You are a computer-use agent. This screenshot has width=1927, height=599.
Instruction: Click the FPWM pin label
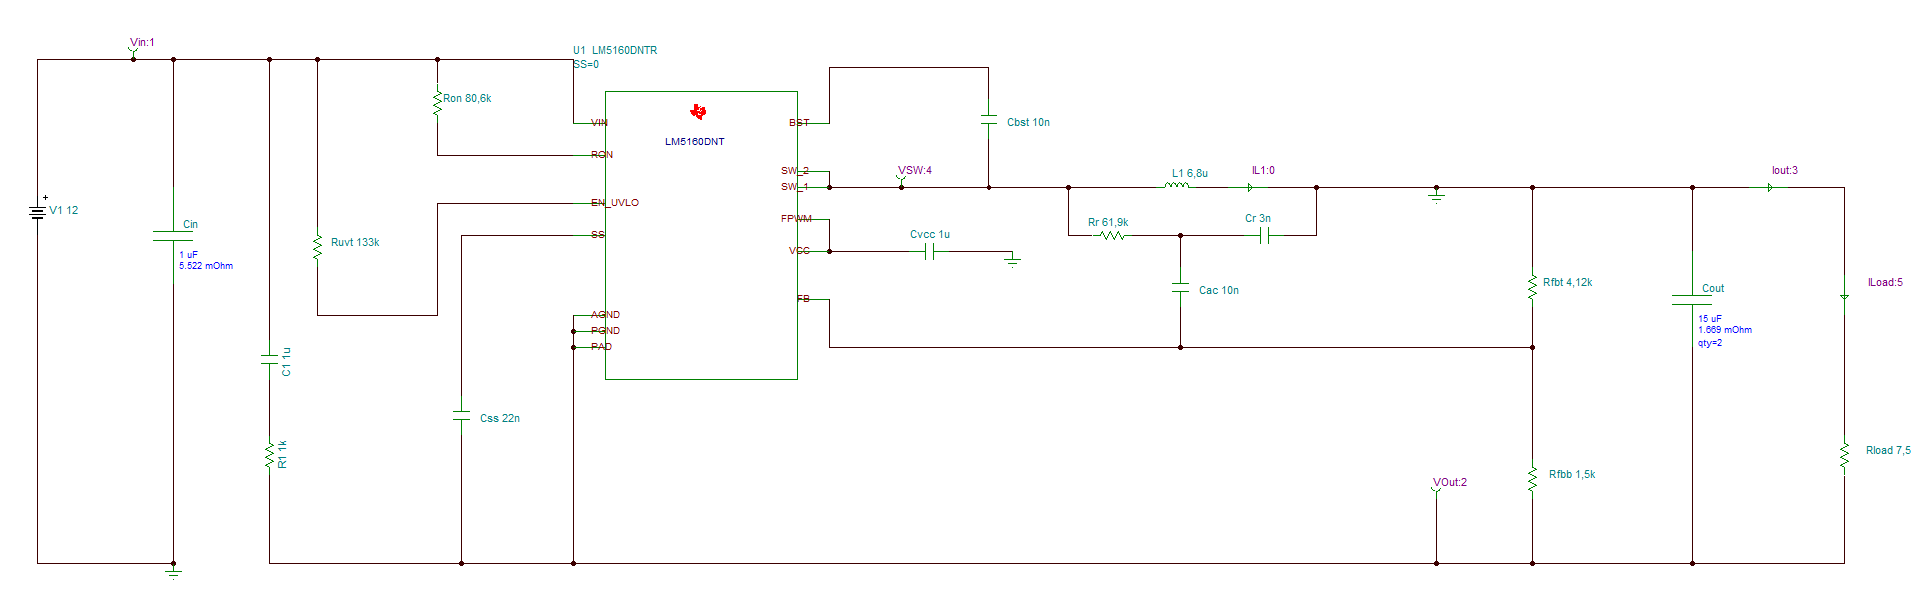[x=797, y=219]
